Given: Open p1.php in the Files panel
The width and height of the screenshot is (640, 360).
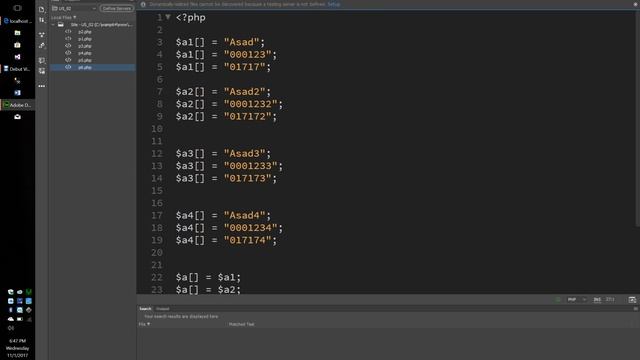Looking at the screenshot, I should coord(84,39).
